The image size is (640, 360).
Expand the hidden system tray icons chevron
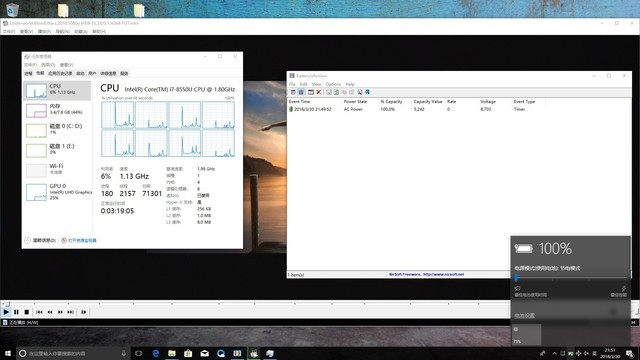[554, 353]
